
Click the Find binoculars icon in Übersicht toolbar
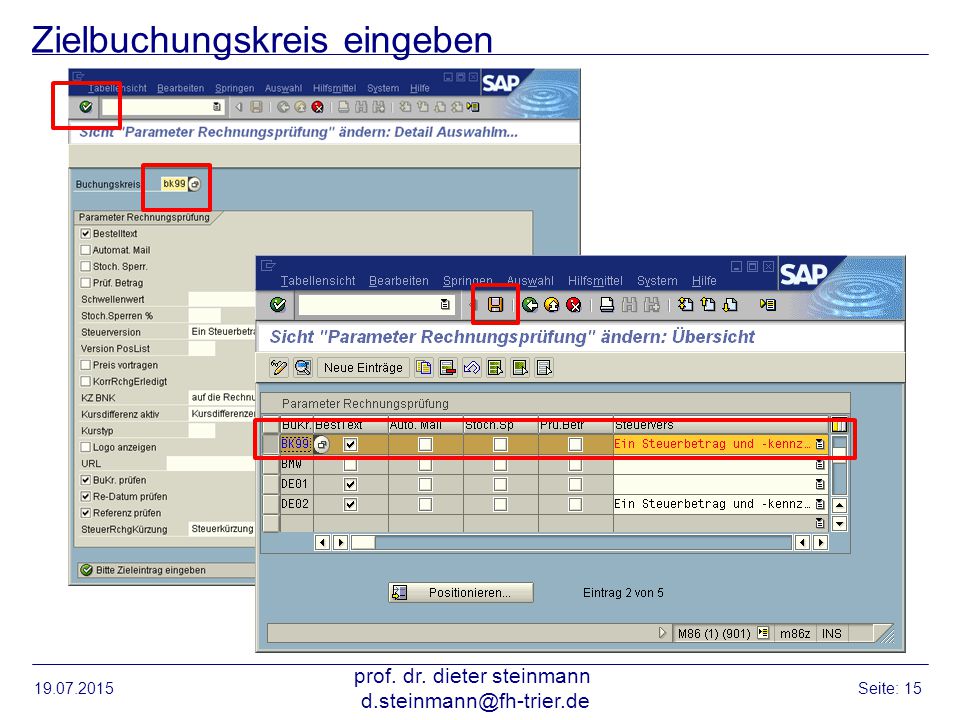629,304
